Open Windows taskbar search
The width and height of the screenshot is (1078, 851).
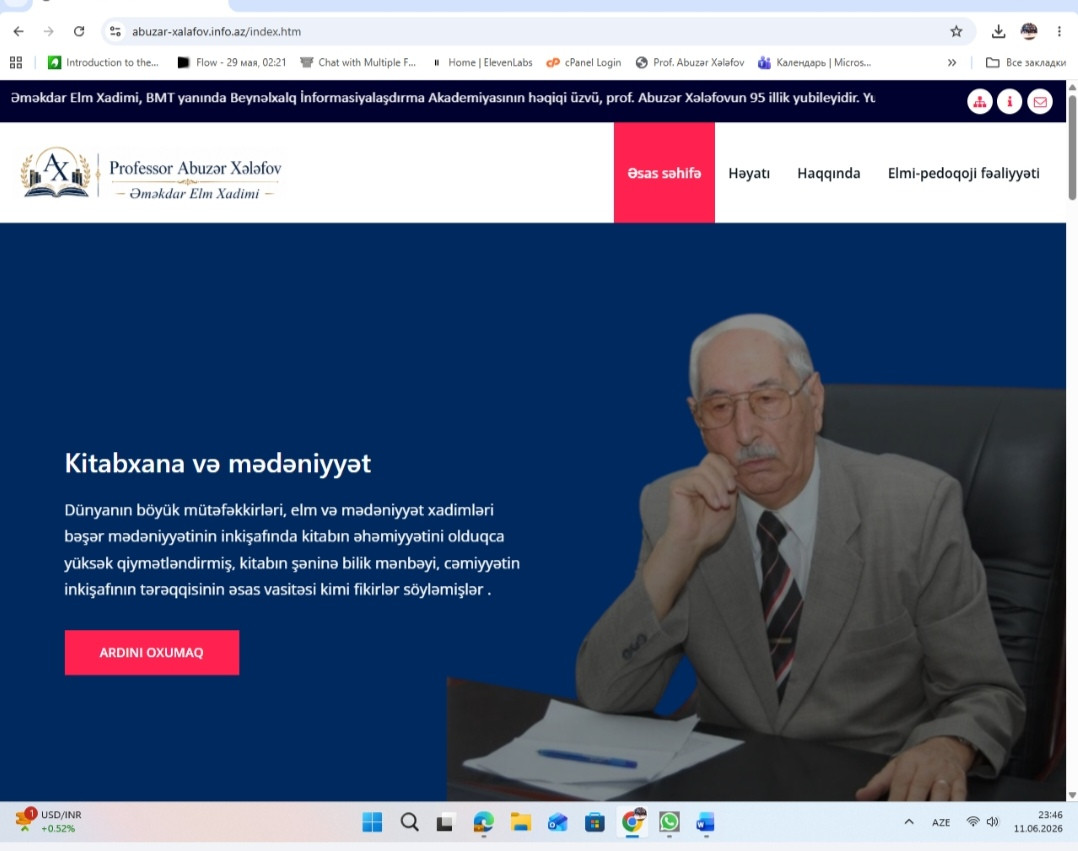(409, 821)
